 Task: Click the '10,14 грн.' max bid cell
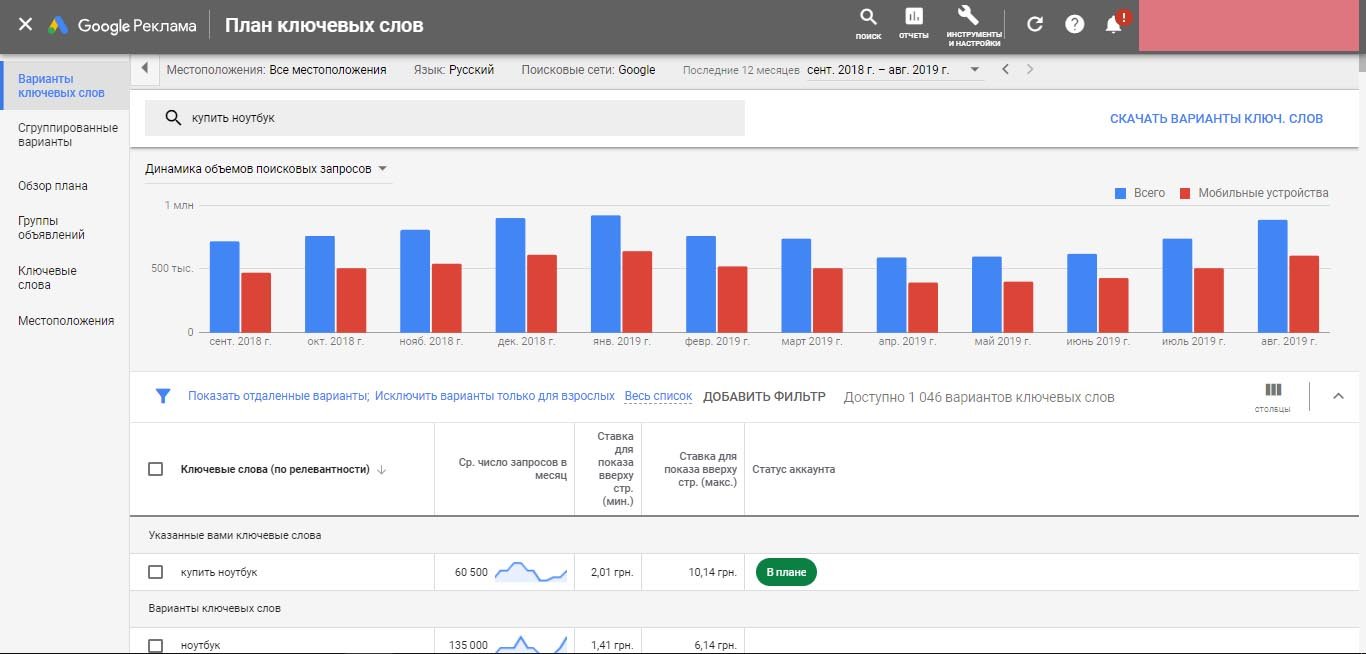coord(713,572)
